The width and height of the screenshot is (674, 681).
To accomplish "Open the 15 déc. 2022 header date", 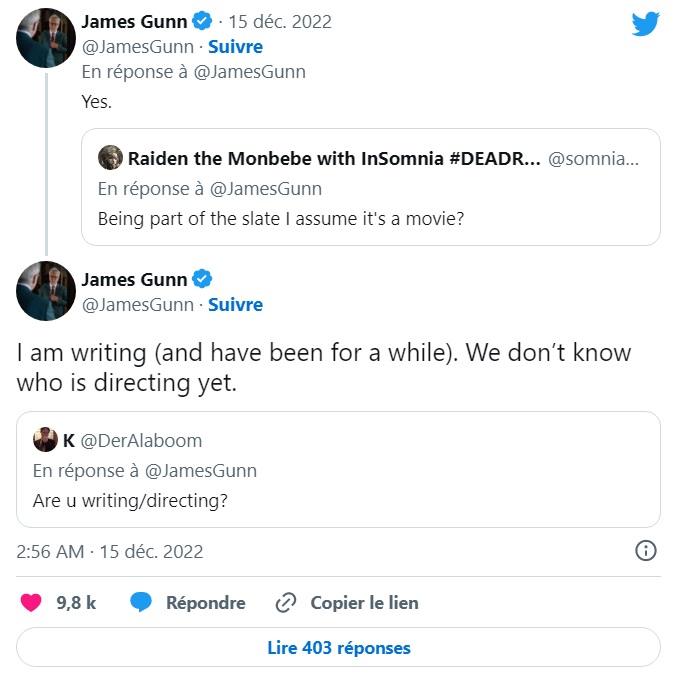I will point(280,22).
